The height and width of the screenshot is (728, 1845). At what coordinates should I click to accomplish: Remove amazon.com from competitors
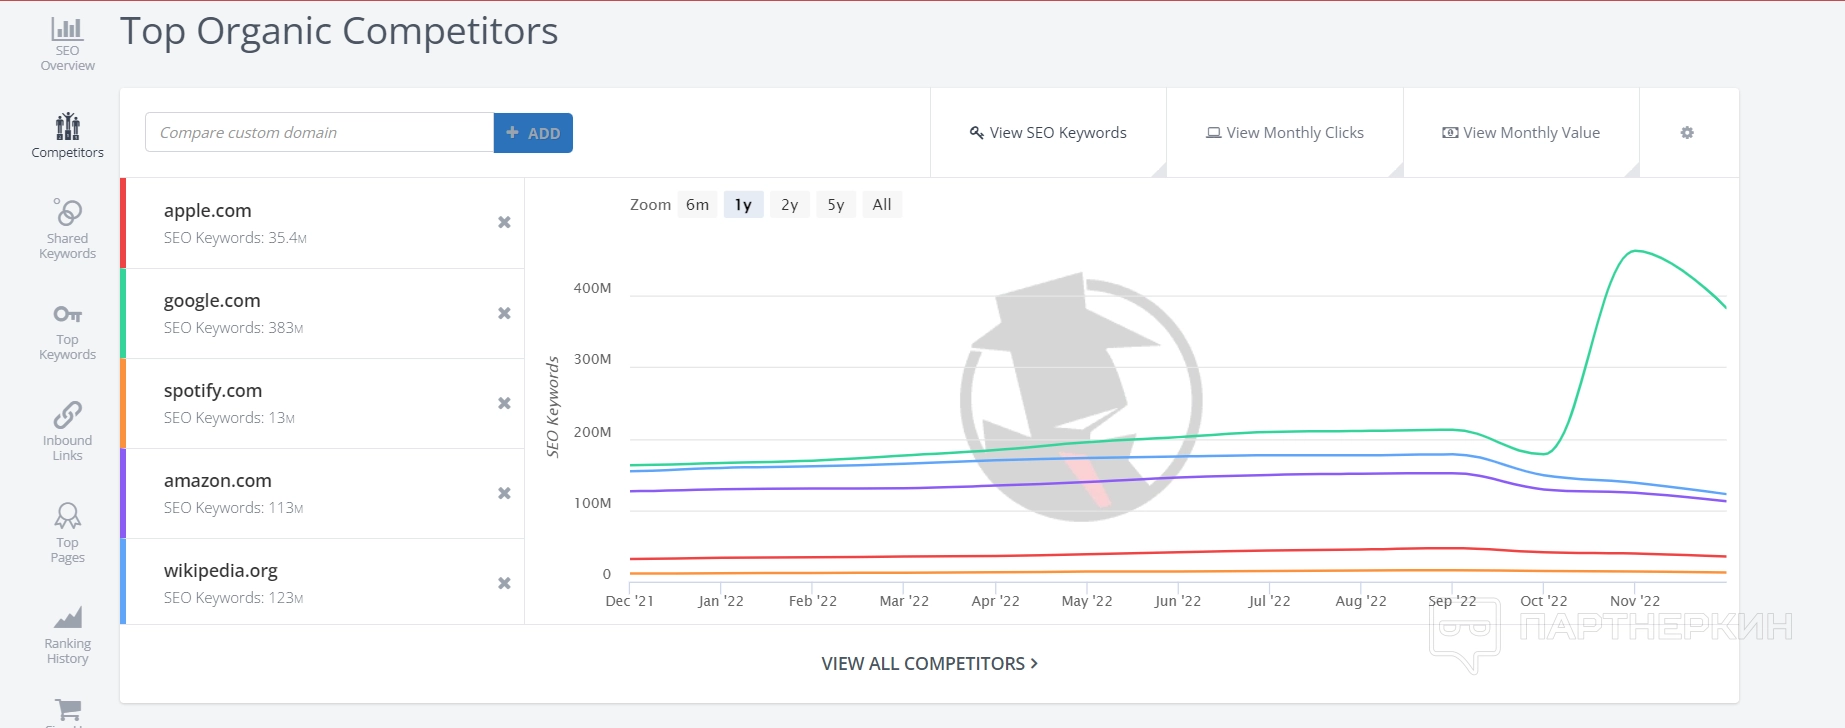point(504,493)
